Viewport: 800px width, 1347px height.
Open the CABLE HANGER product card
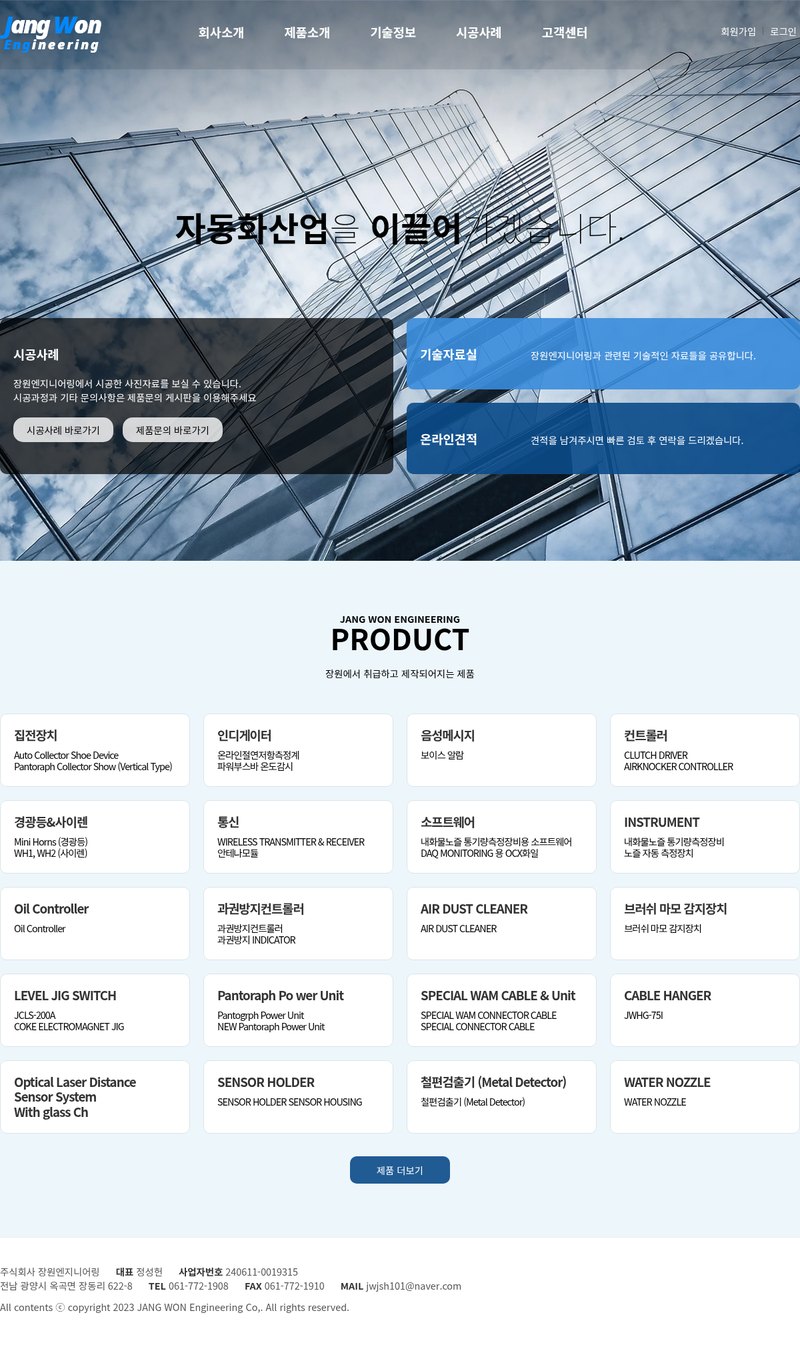[x=705, y=1010]
